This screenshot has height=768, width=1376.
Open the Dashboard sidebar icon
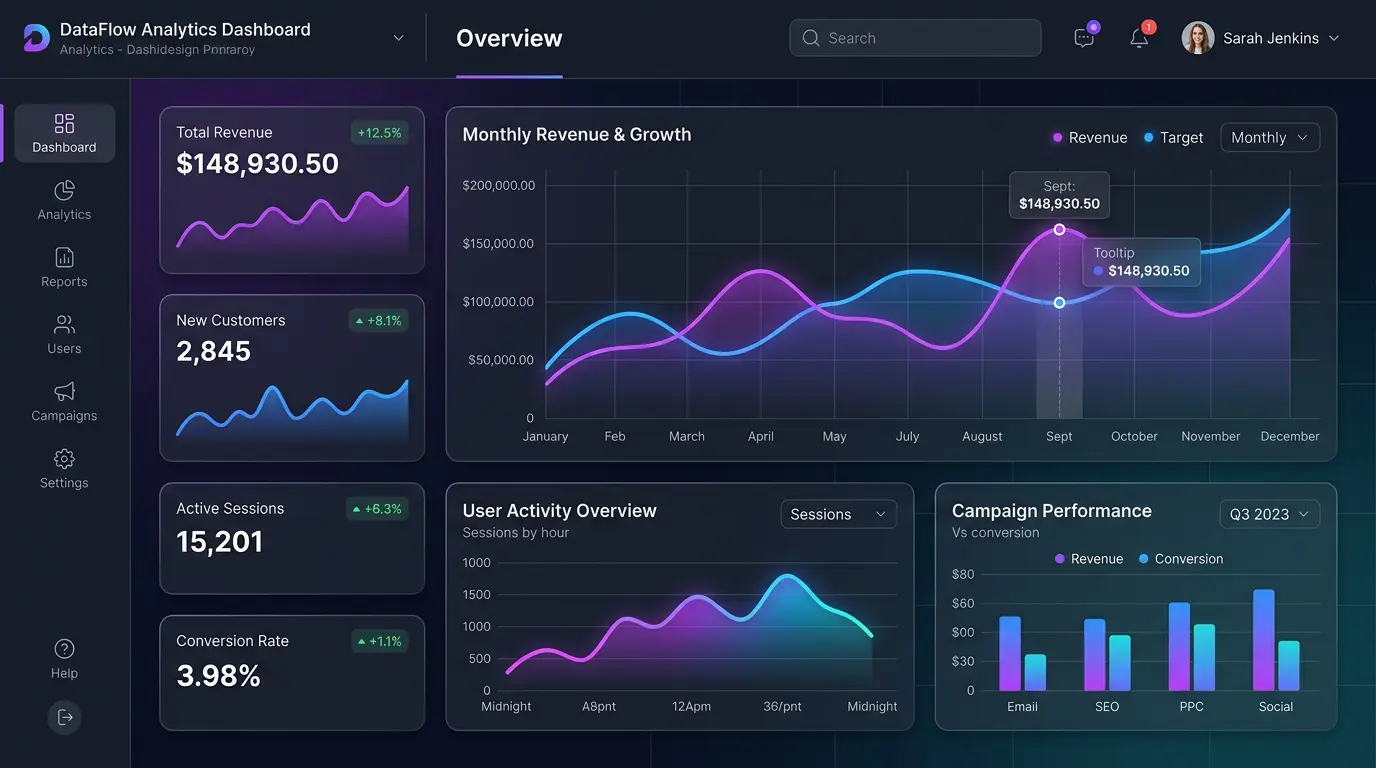point(64,123)
